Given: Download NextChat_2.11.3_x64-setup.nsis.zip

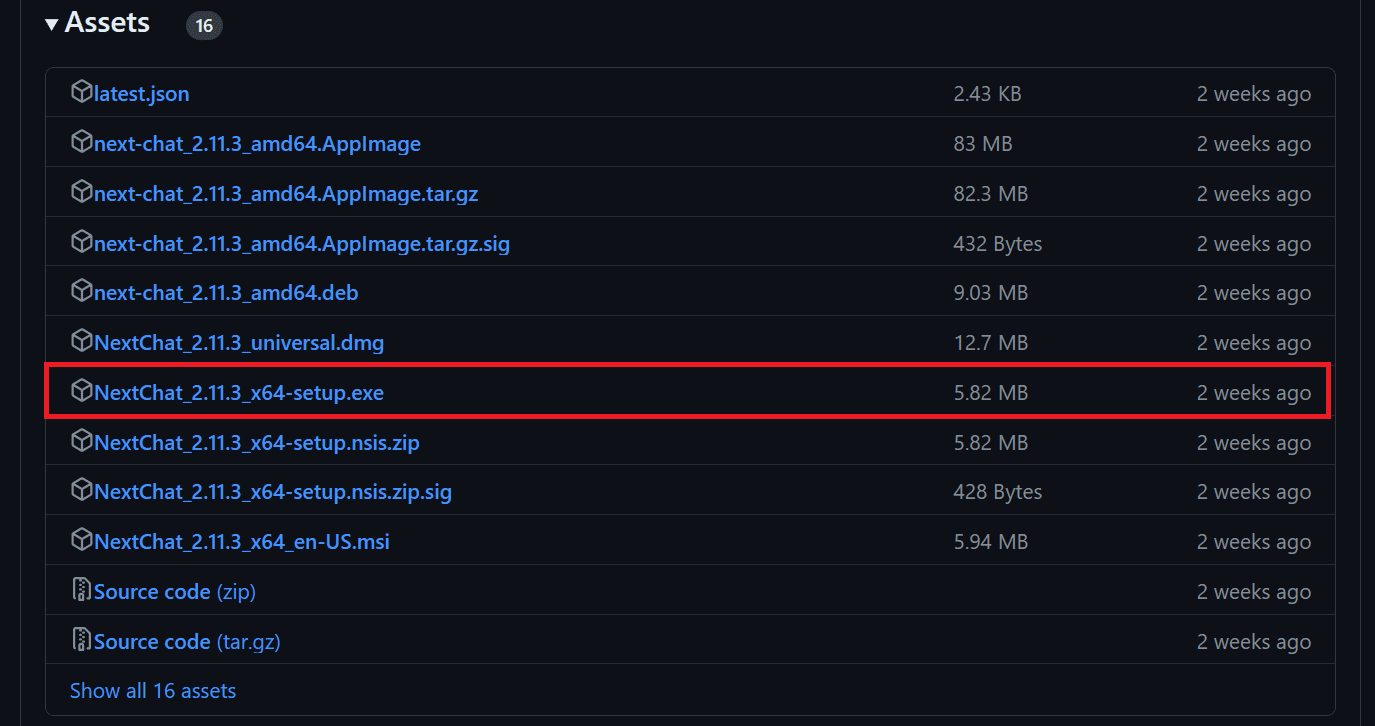Looking at the screenshot, I should click(257, 443).
